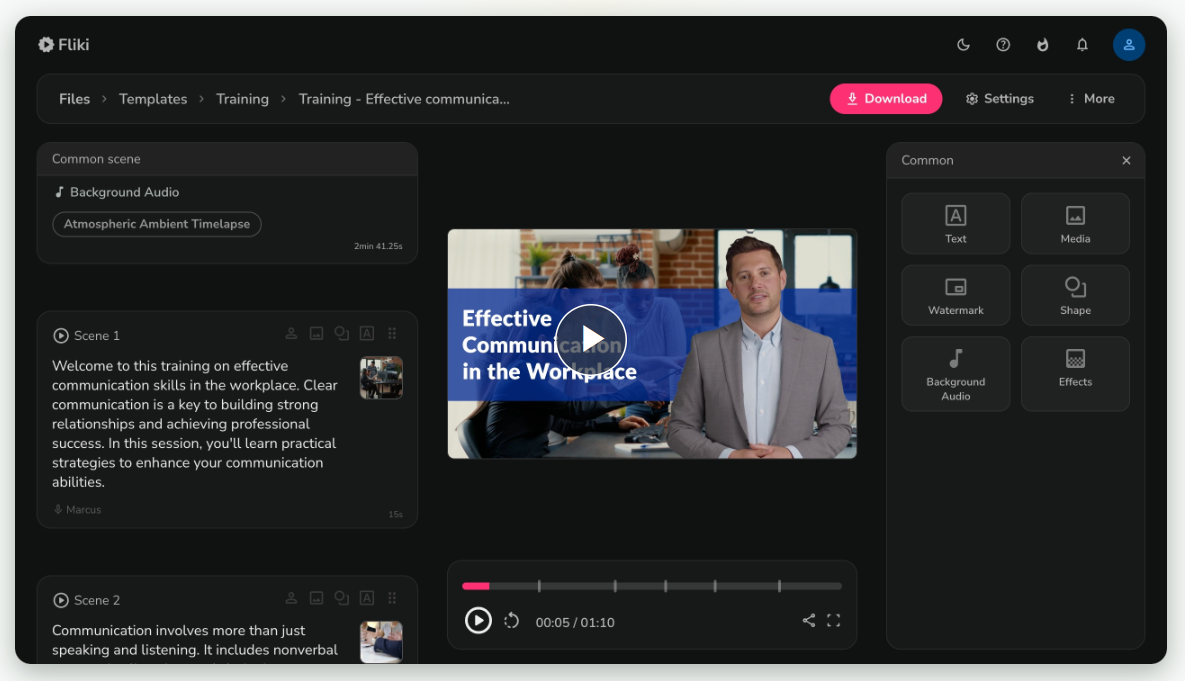Share the video using the share icon
The height and width of the screenshot is (681, 1185).
tap(809, 620)
